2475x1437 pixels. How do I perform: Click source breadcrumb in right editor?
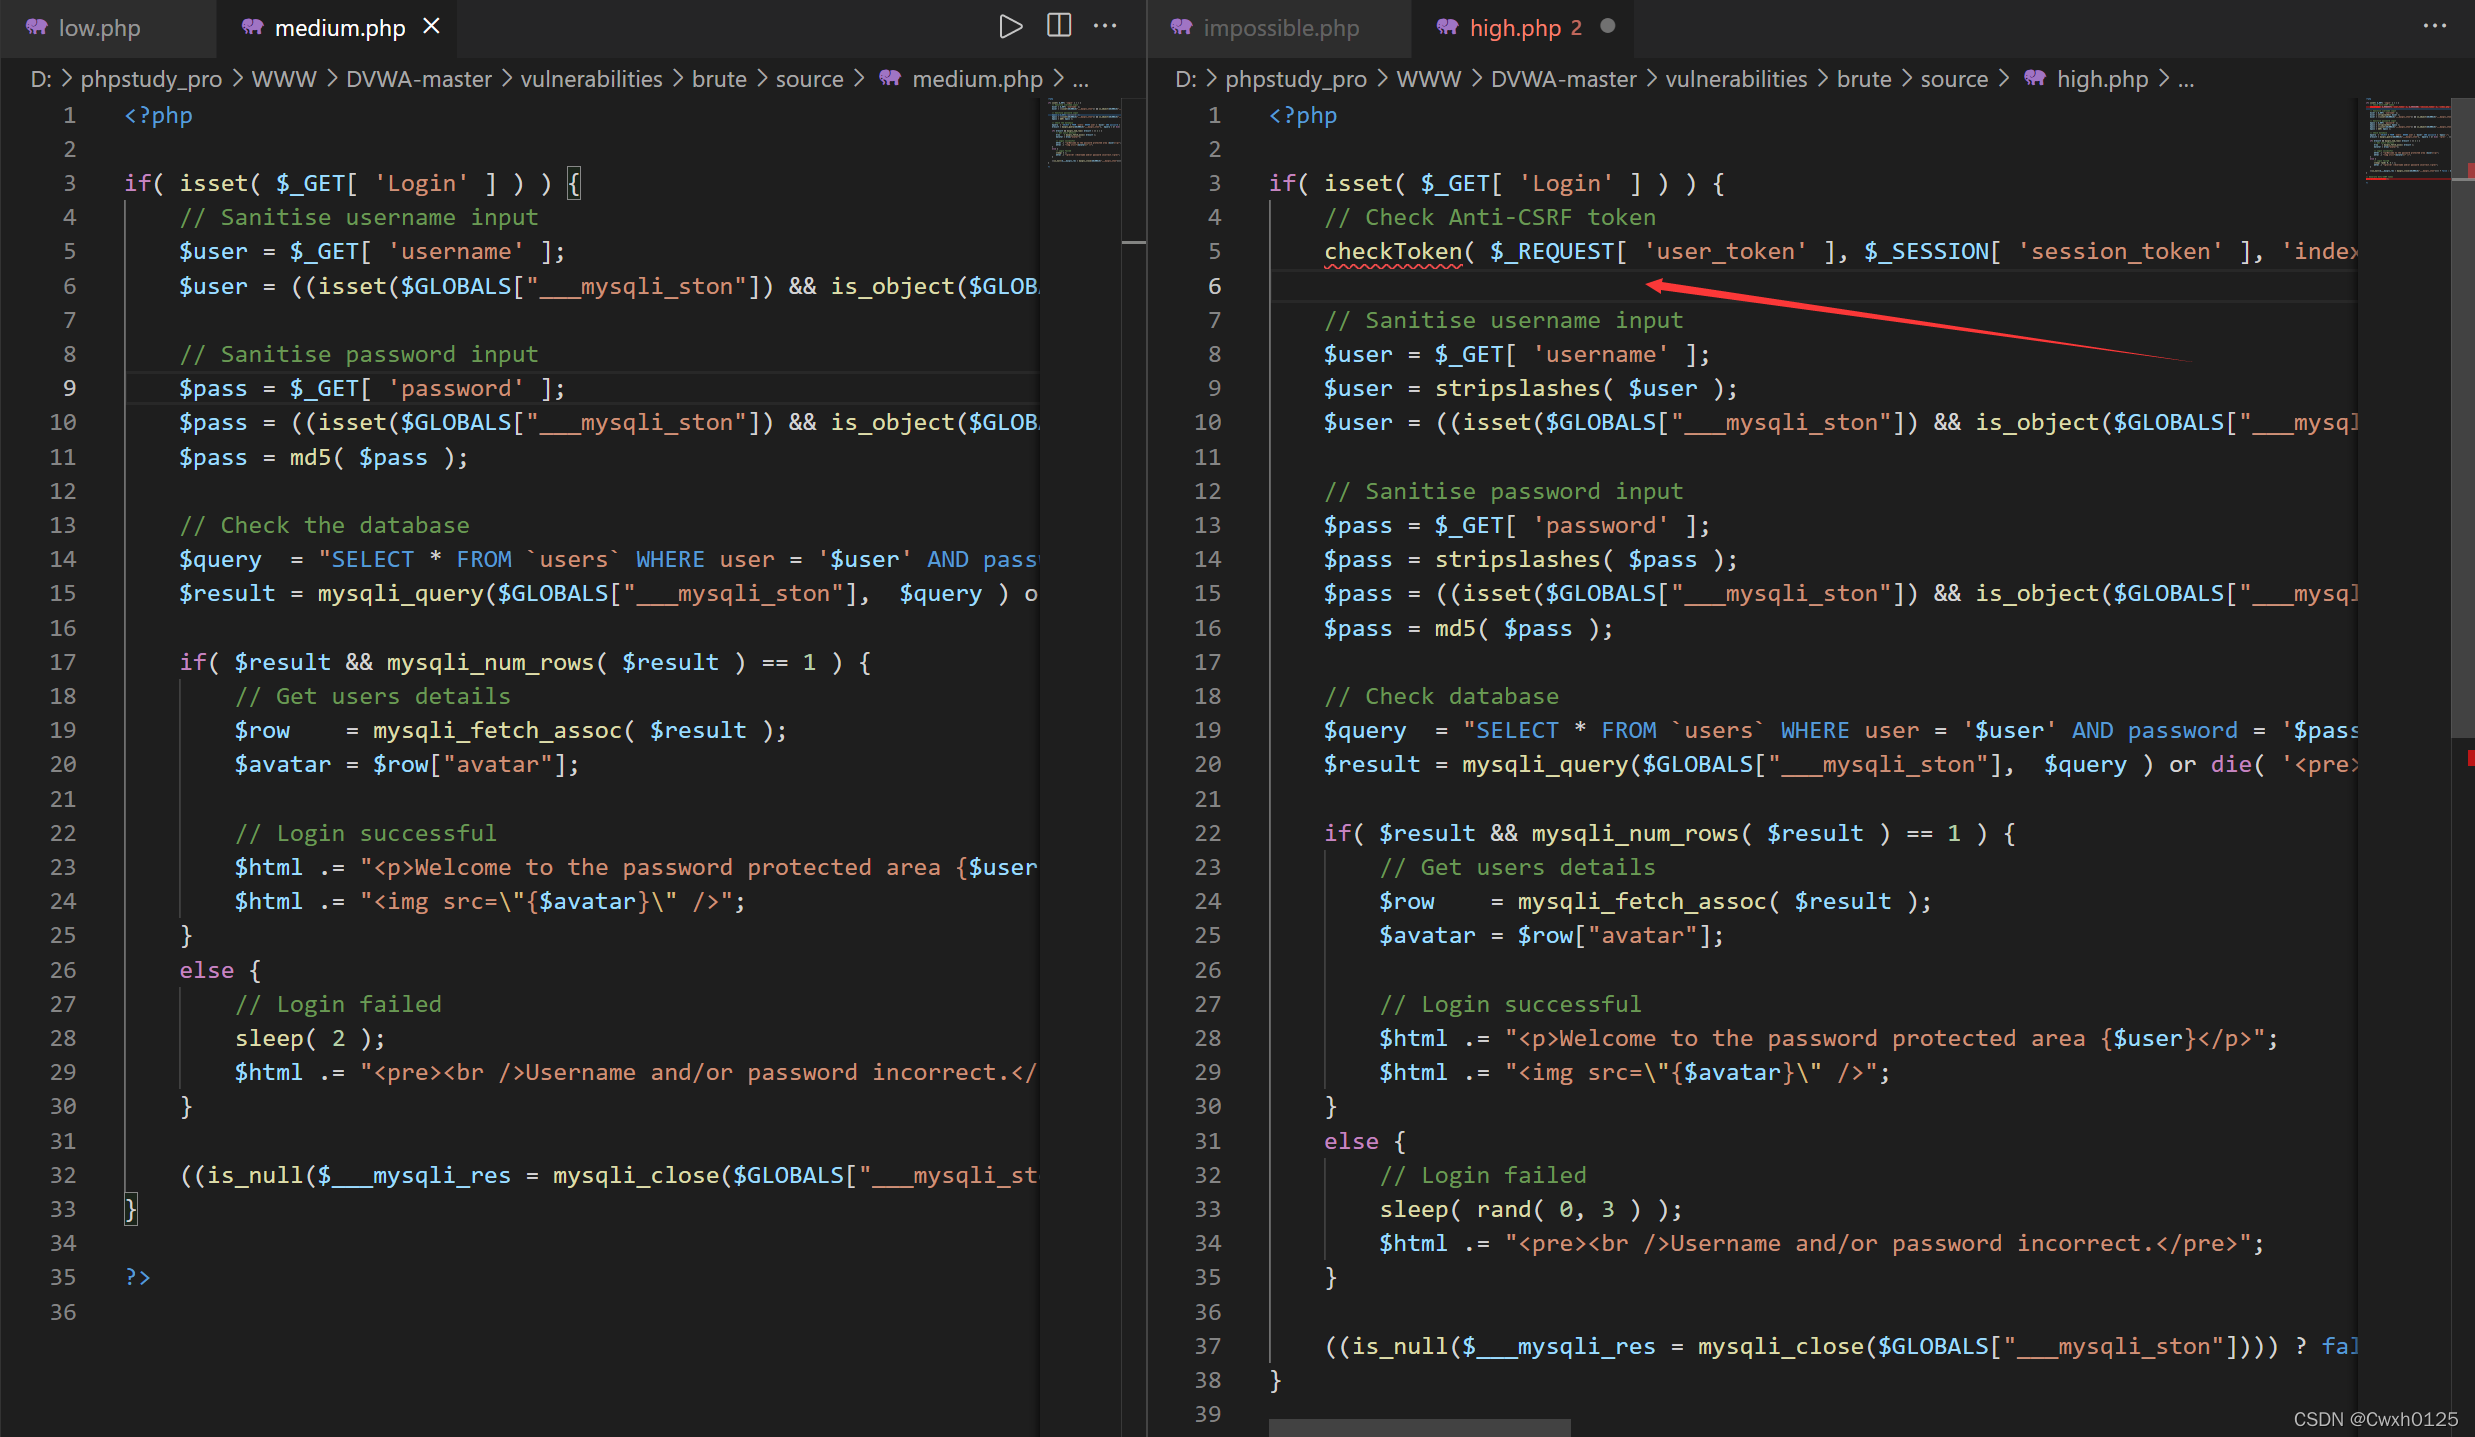[1954, 79]
